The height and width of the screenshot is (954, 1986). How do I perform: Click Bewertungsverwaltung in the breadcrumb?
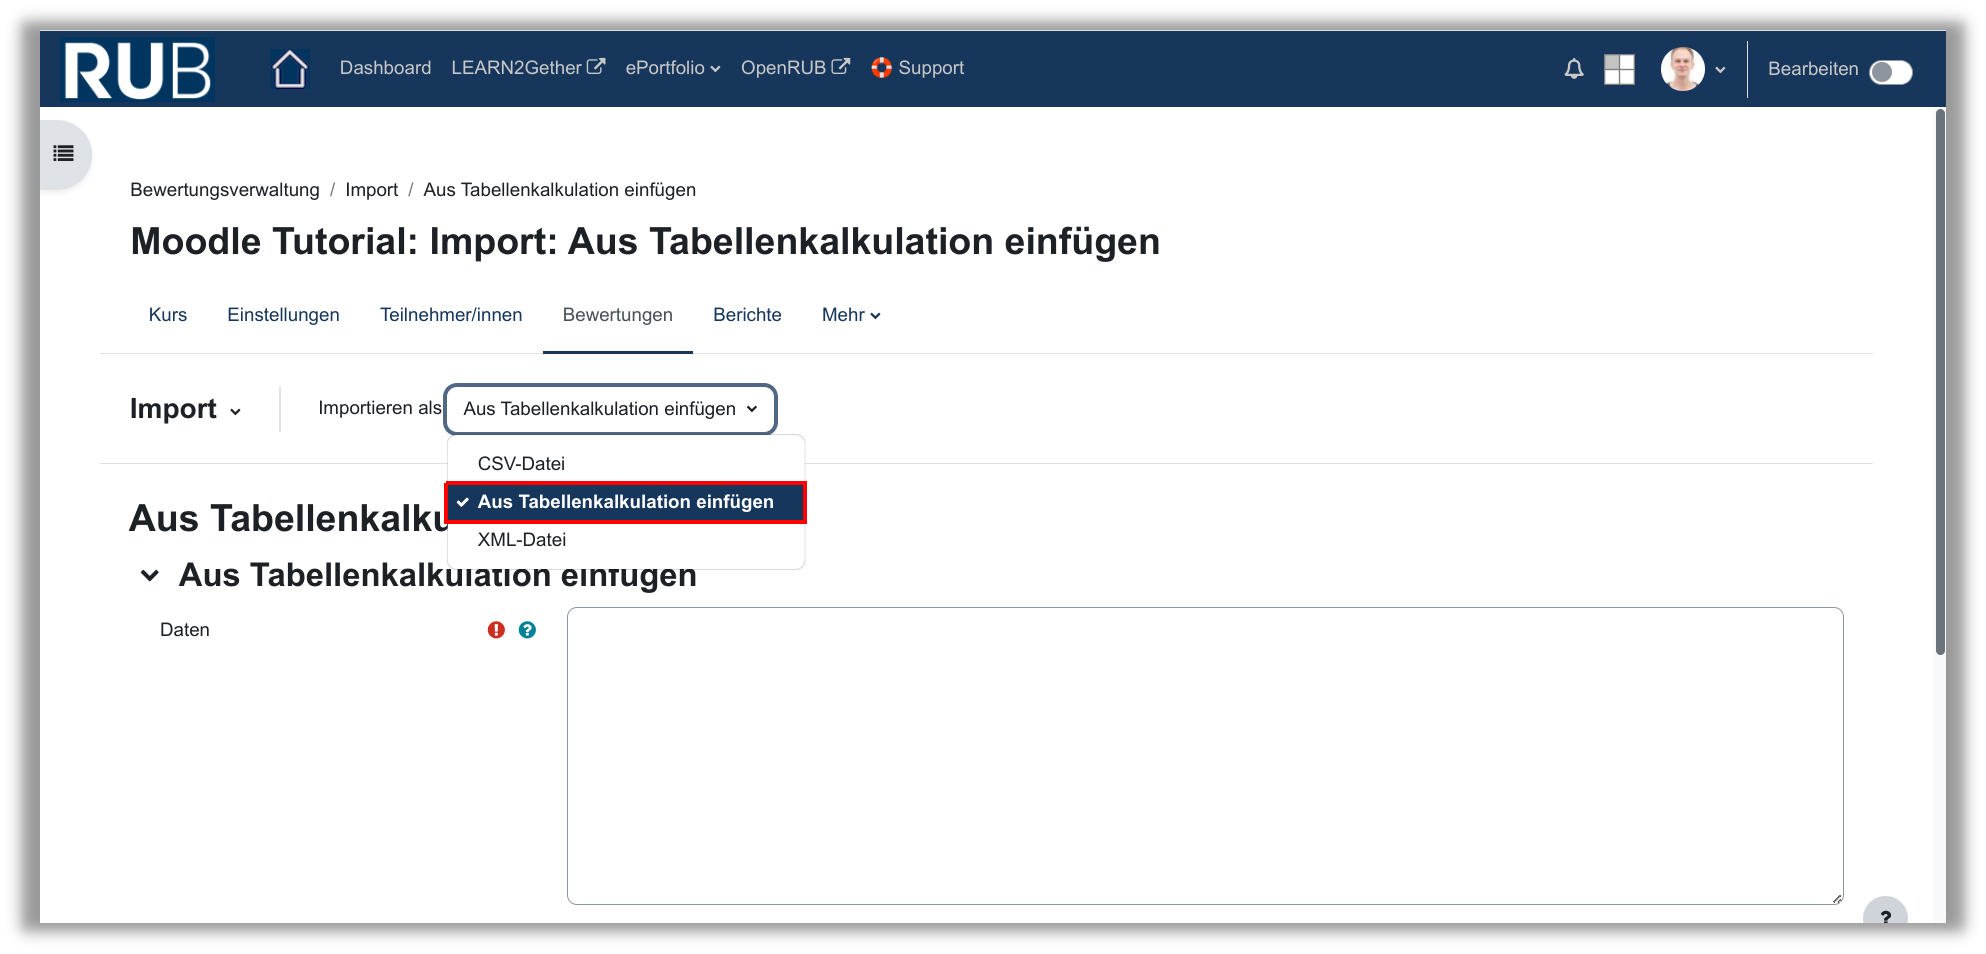(225, 190)
